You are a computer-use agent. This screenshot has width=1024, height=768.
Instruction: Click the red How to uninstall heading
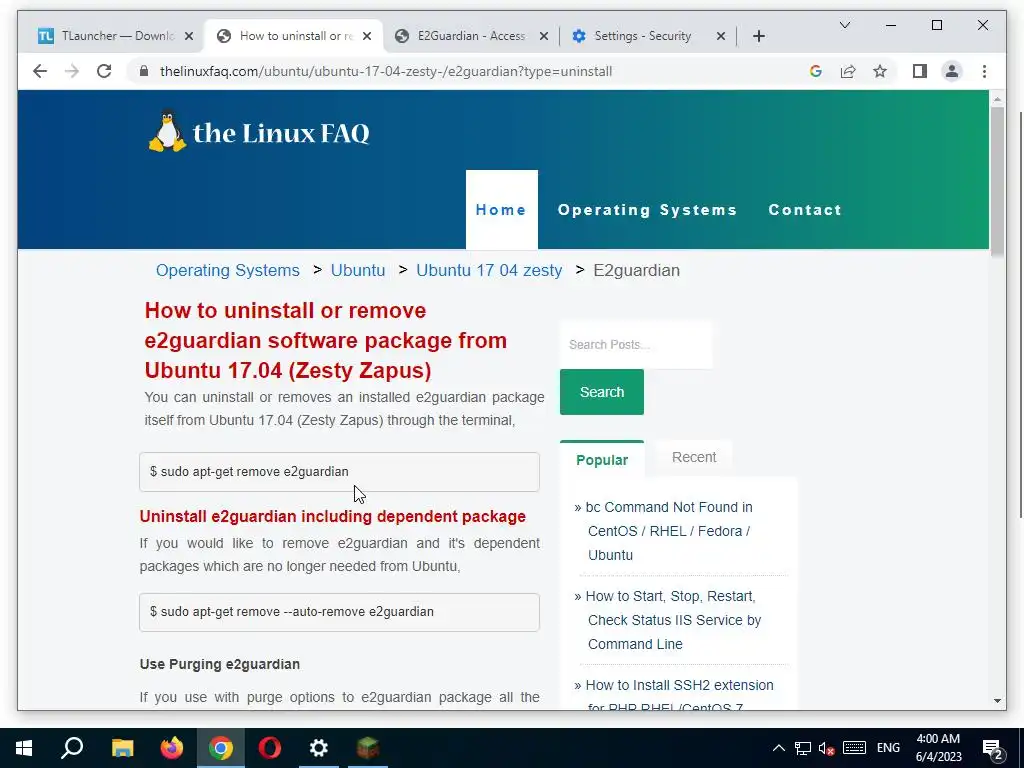[x=325, y=340]
